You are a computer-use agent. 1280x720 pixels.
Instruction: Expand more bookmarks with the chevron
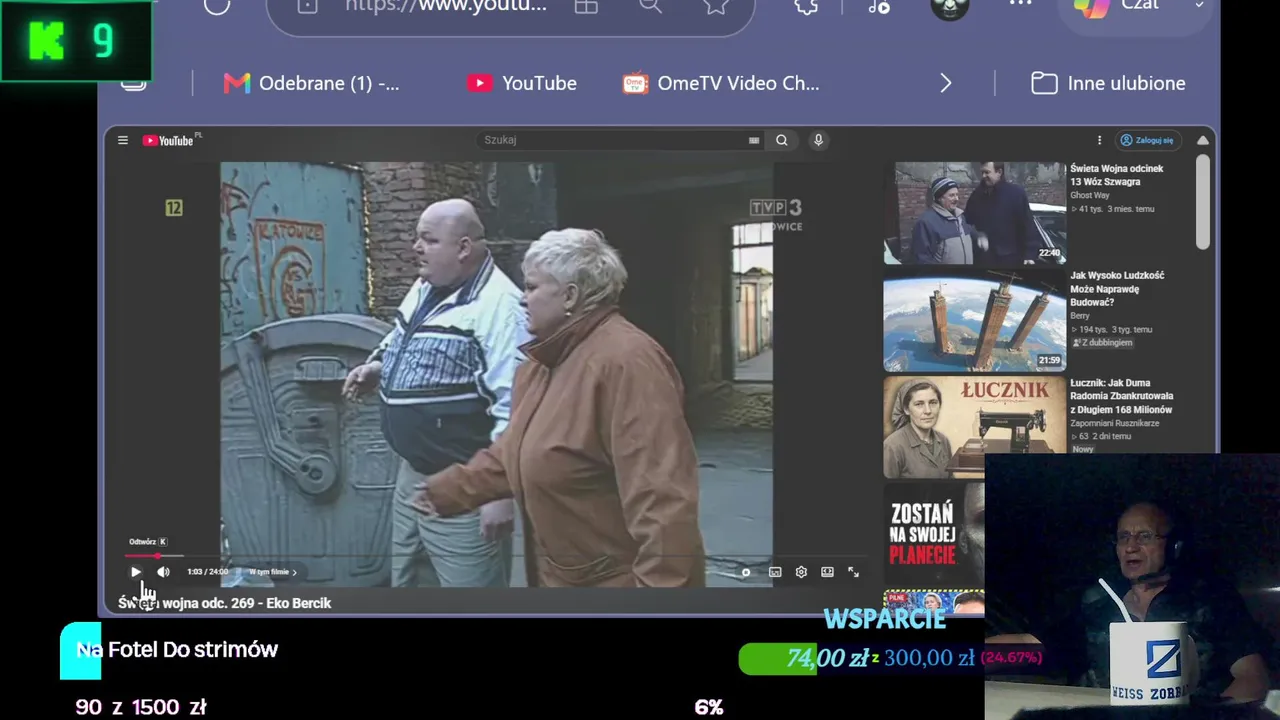[x=946, y=83]
